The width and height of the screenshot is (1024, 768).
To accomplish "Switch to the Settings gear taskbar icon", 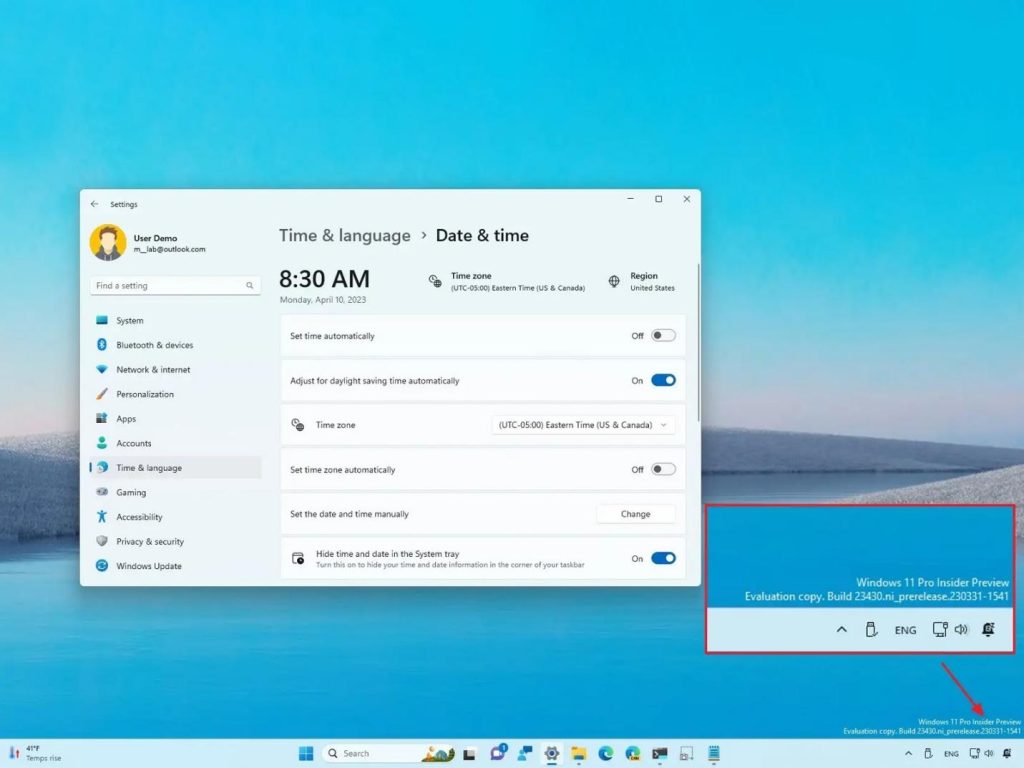I will click(x=552, y=754).
